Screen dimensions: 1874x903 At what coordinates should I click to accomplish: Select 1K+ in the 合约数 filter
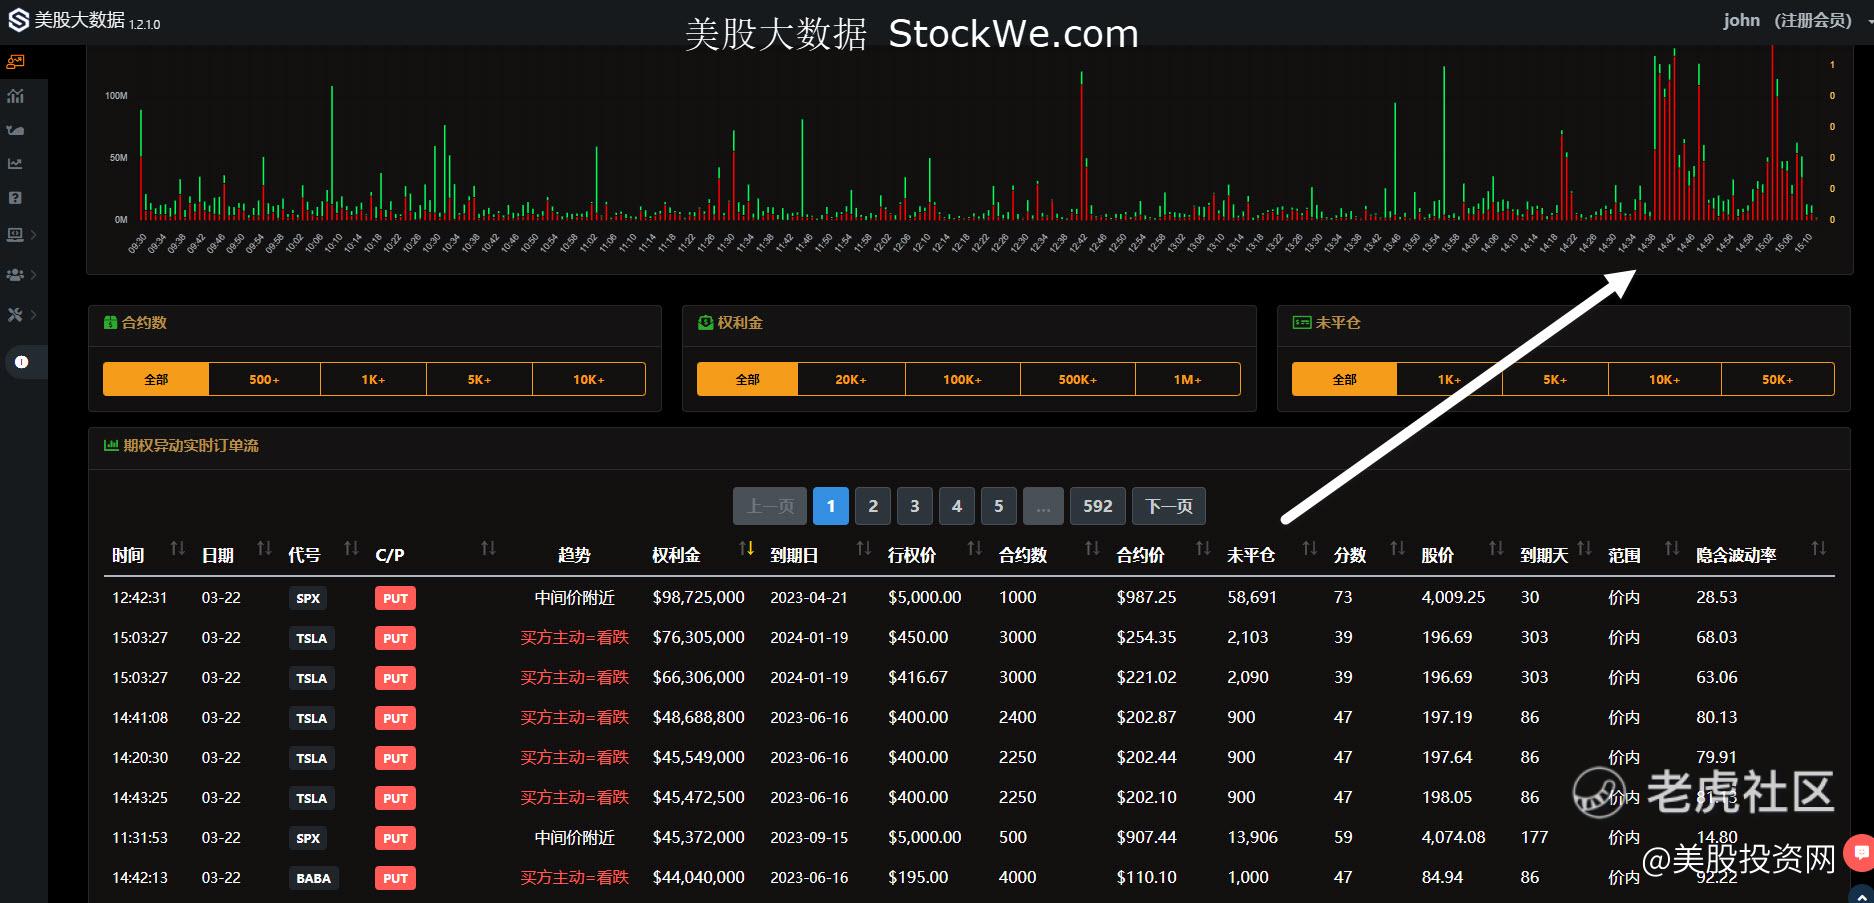[373, 379]
